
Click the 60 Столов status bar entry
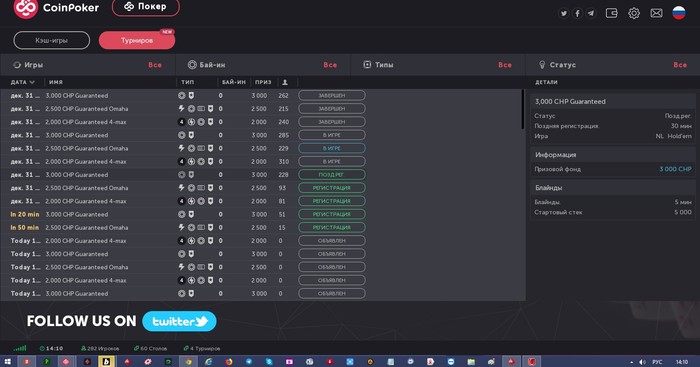pos(150,348)
